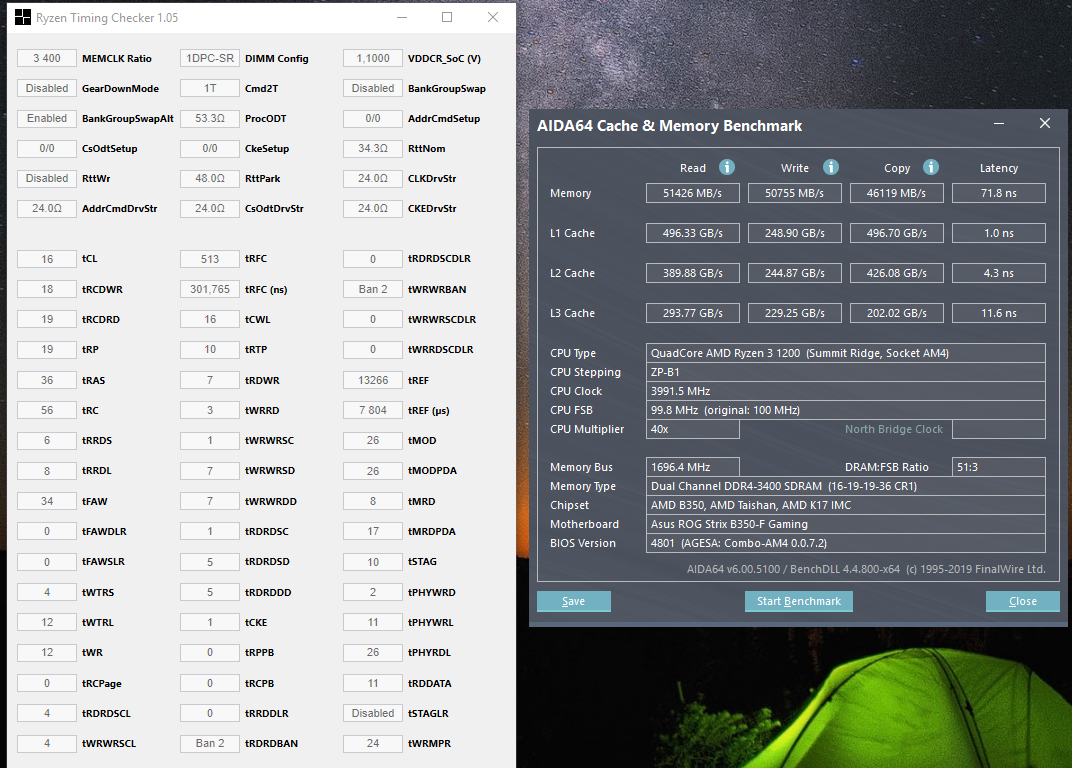Click the tSTAGLR Disabled value
This screenshot has height=768, width=1072.
(373, 713)
